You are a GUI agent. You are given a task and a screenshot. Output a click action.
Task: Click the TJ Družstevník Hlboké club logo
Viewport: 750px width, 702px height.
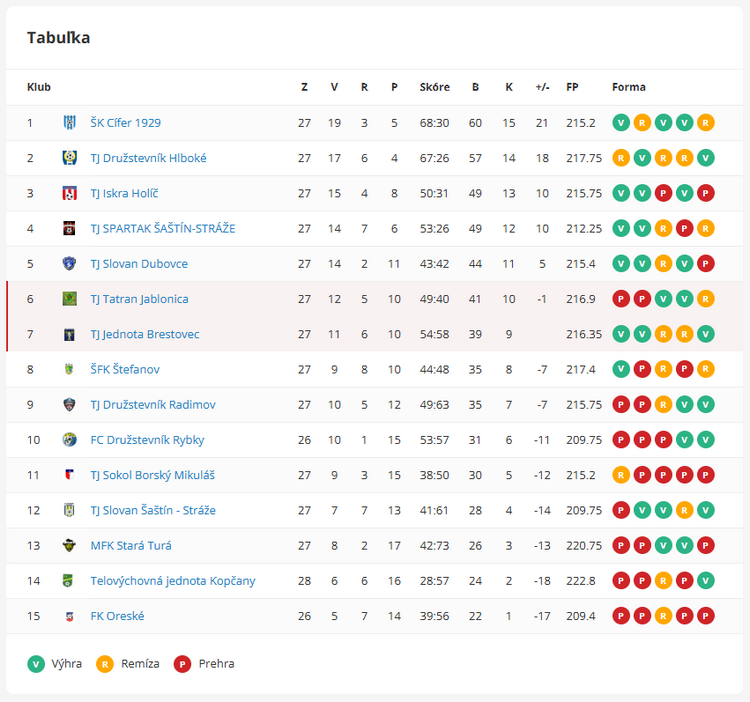point(70,158)
